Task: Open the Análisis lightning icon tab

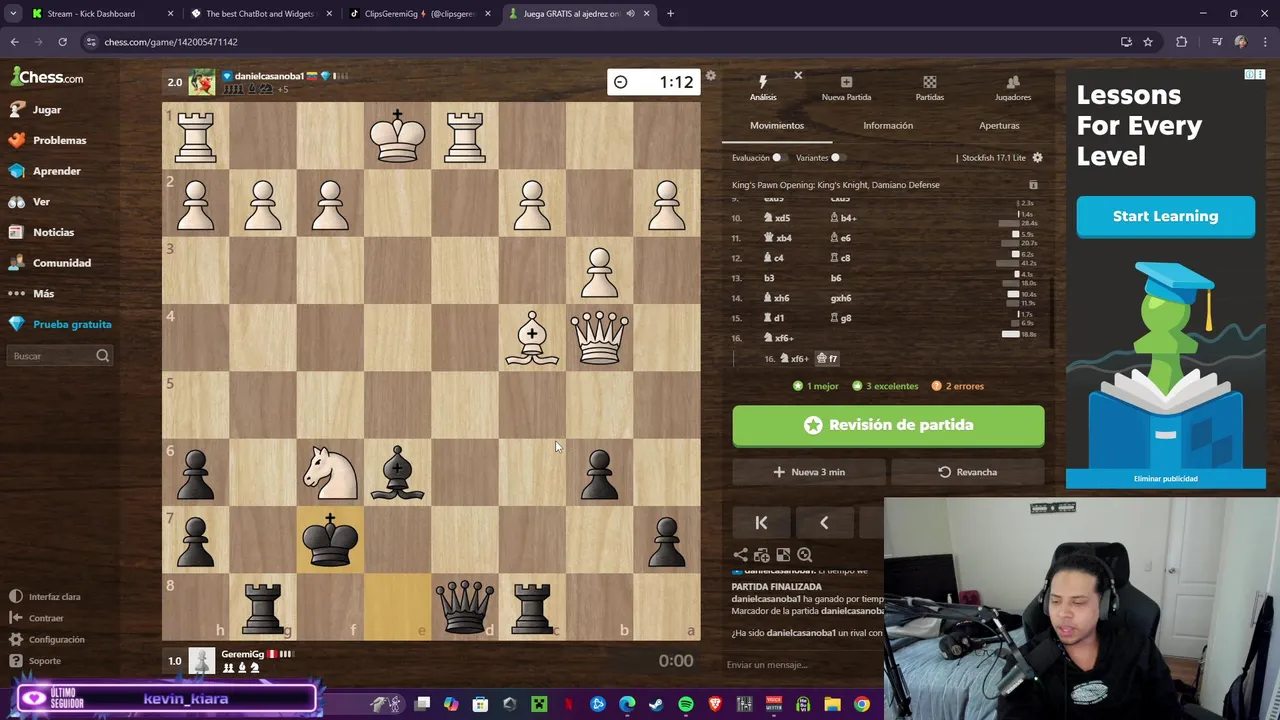Action: (x=763, y=88)
